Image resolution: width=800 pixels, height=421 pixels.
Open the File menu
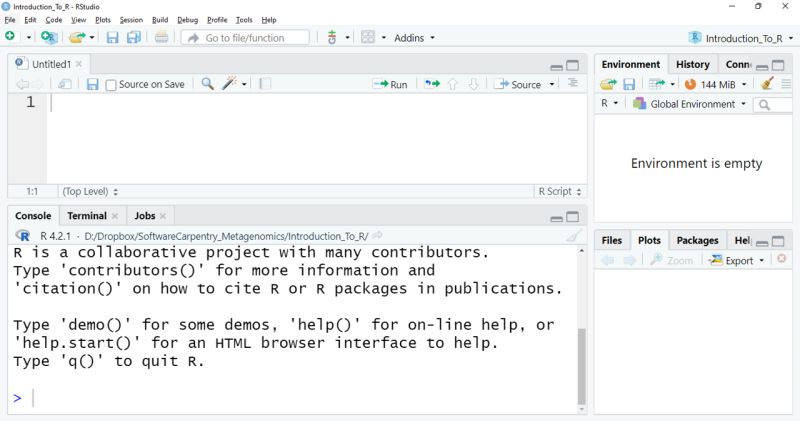click(10, 20)
